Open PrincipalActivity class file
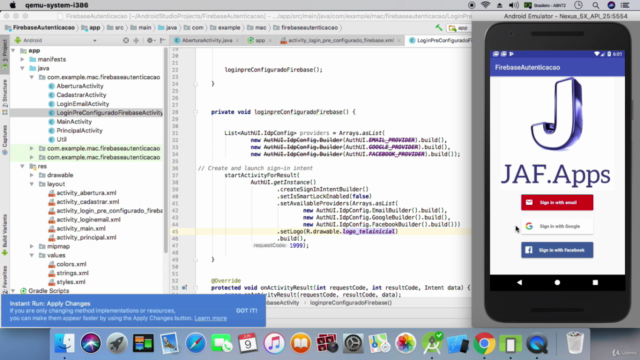This screenshot has height=360, width=640. (79, 131)
